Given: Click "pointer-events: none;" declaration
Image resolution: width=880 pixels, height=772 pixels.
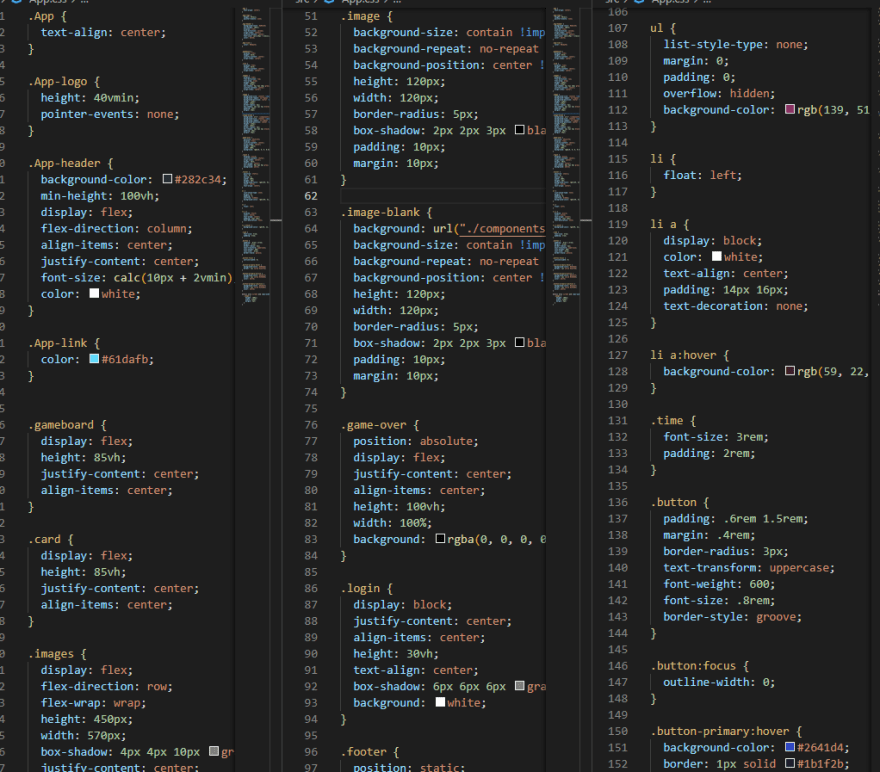Looking at the screenshot, I should tap(110, 114).
